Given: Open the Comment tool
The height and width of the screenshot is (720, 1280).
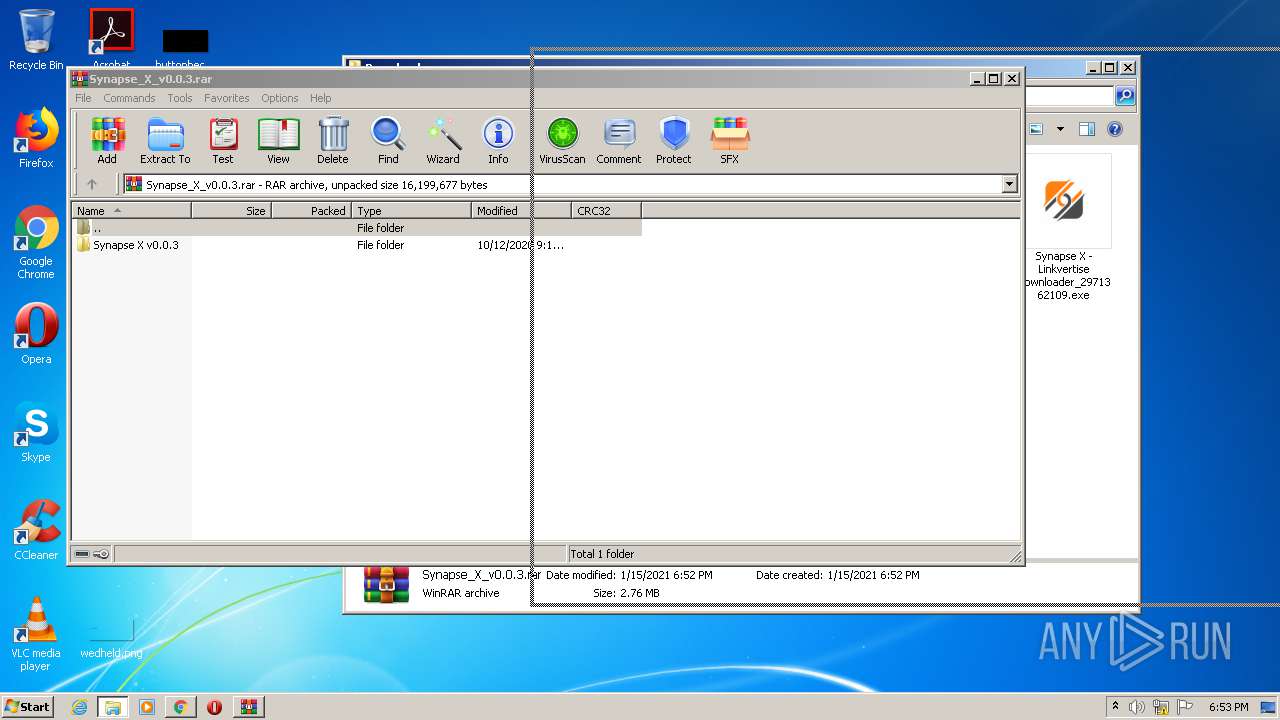Looking at the screenshot, I should (619, 141).
